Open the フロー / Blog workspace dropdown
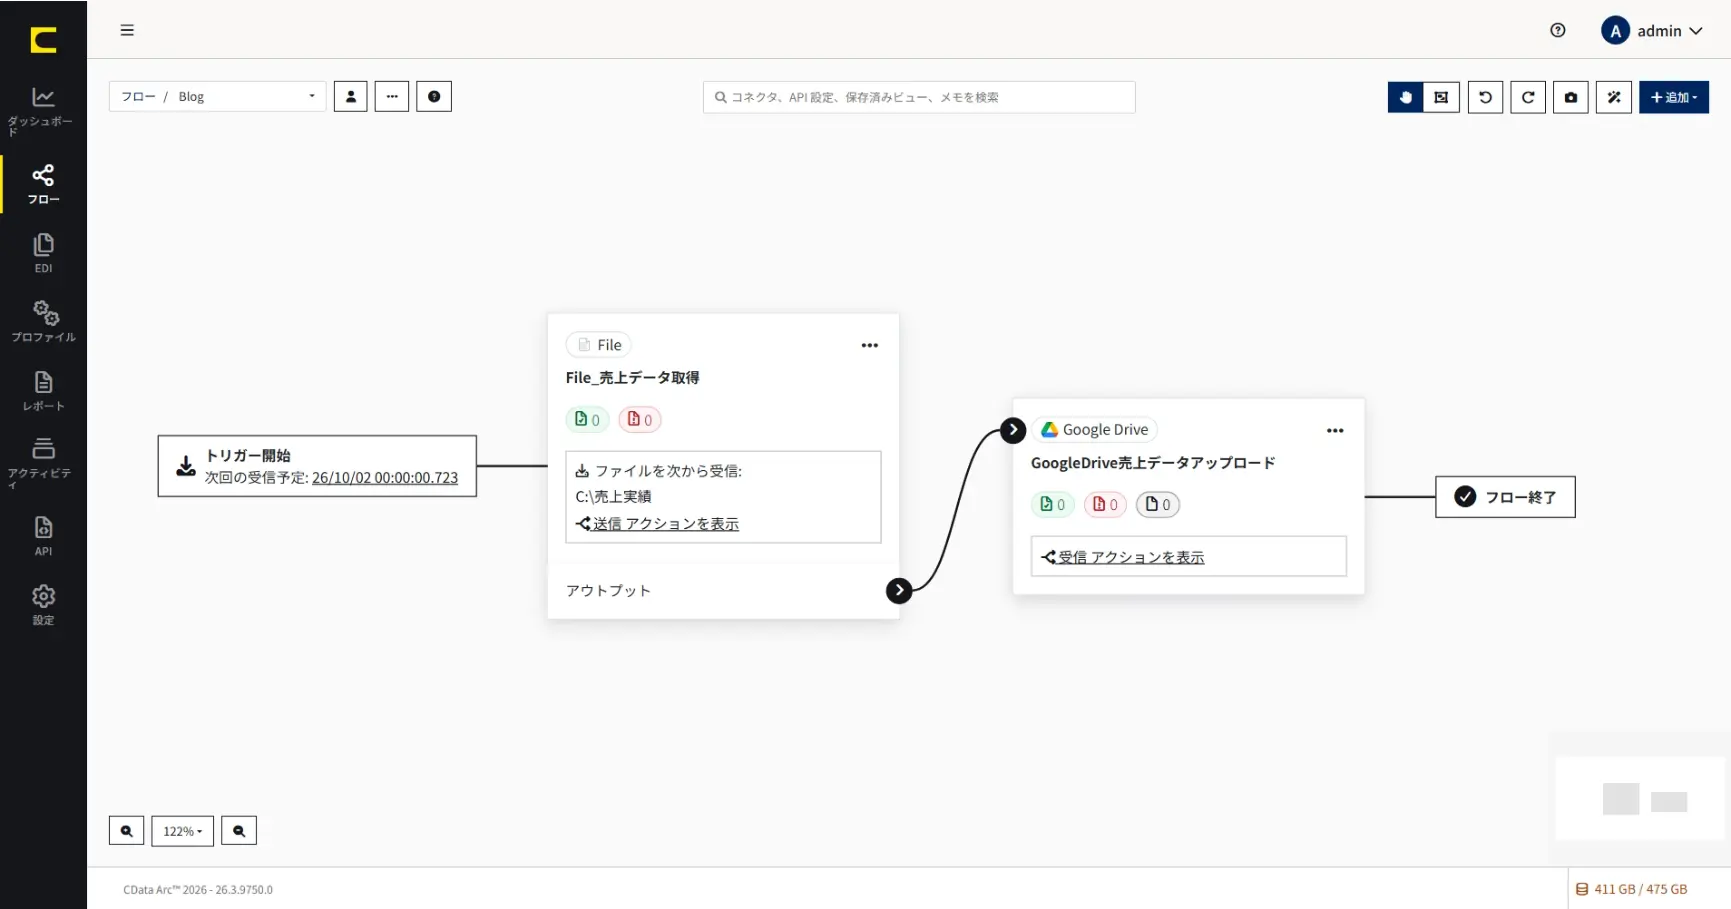 [x=217, y=96]
